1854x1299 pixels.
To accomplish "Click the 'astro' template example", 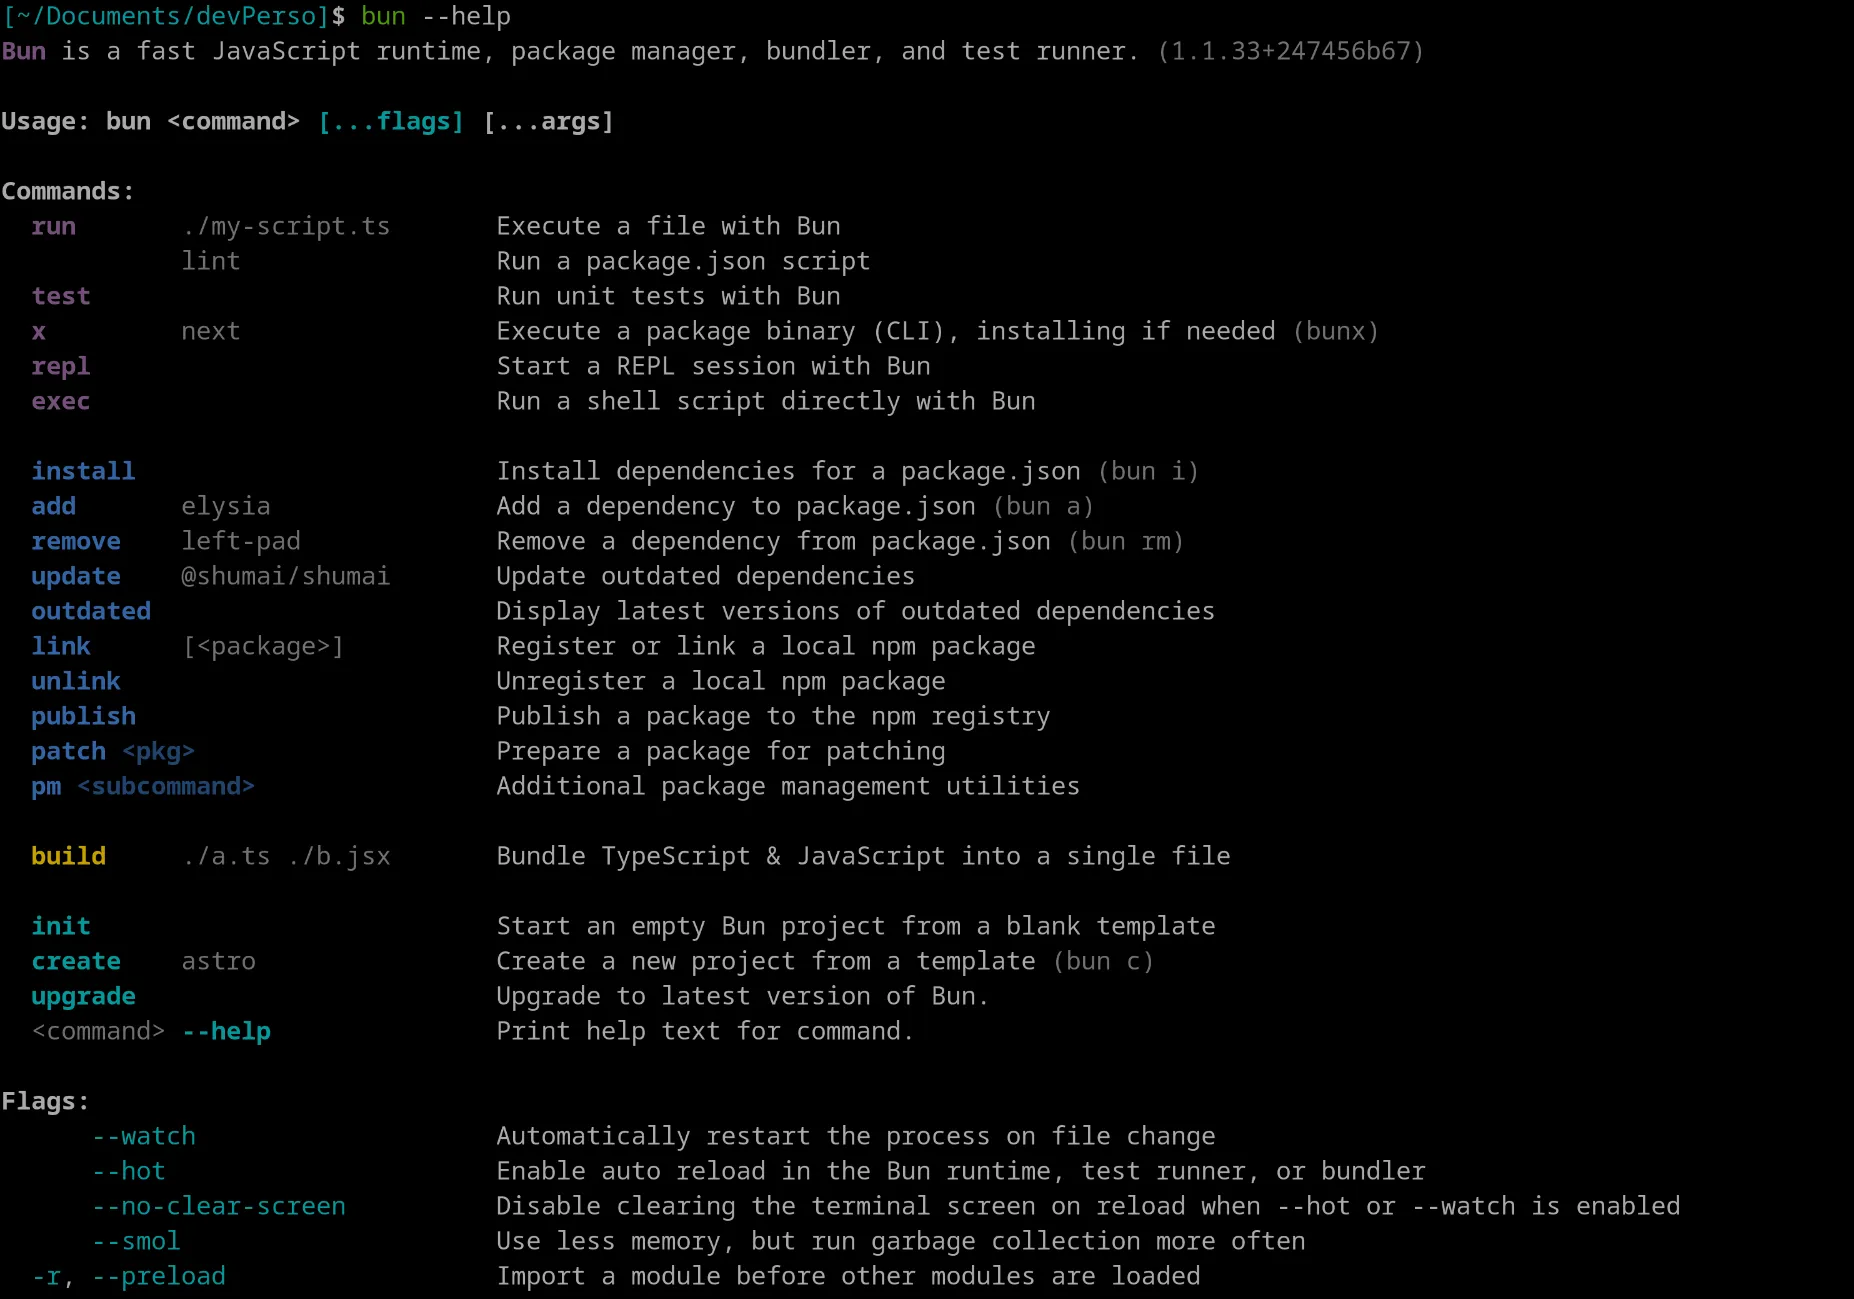I will pos(219,962).
